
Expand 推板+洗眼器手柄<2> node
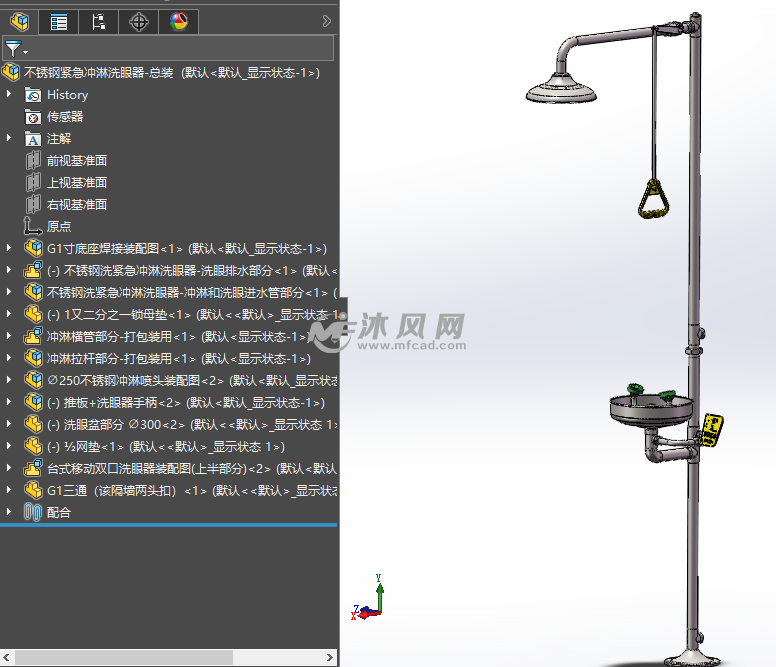point(8,401)
